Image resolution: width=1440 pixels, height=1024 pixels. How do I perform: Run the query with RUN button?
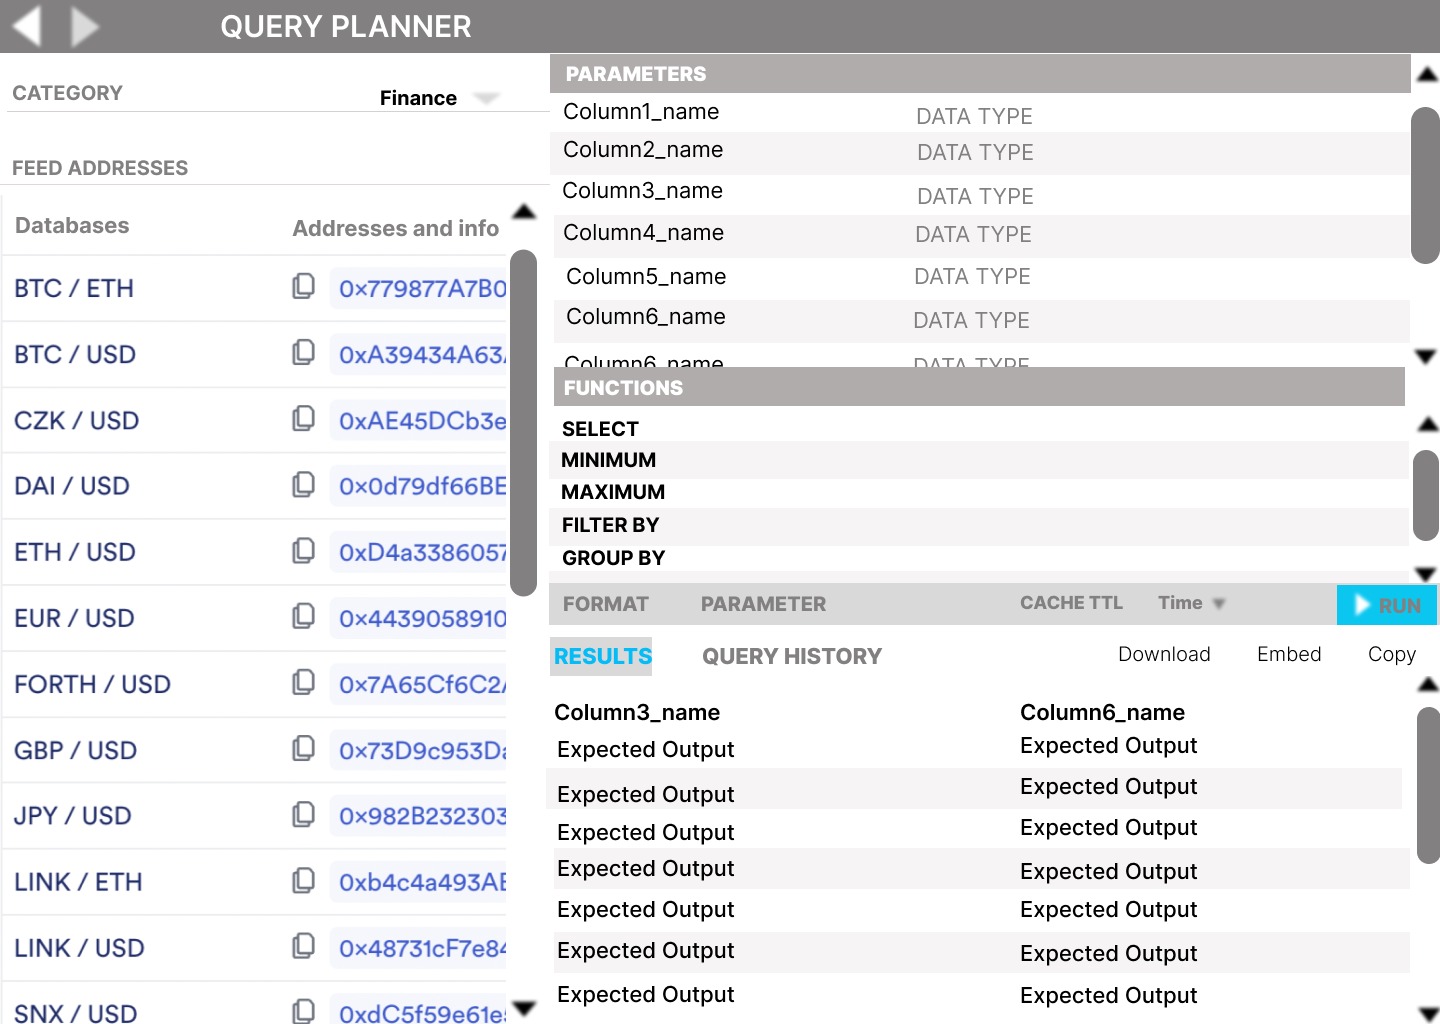(x=1387, y=605)
